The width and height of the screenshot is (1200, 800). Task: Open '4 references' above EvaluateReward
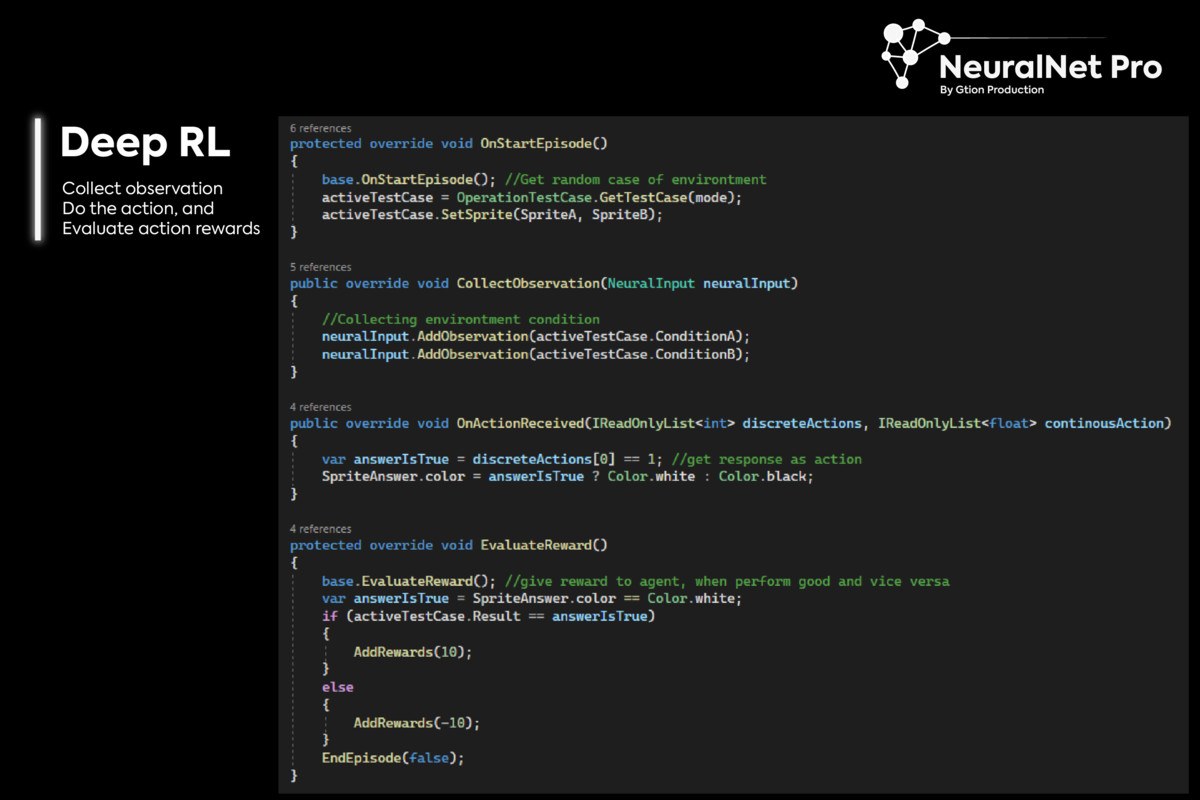pos(320,528)
